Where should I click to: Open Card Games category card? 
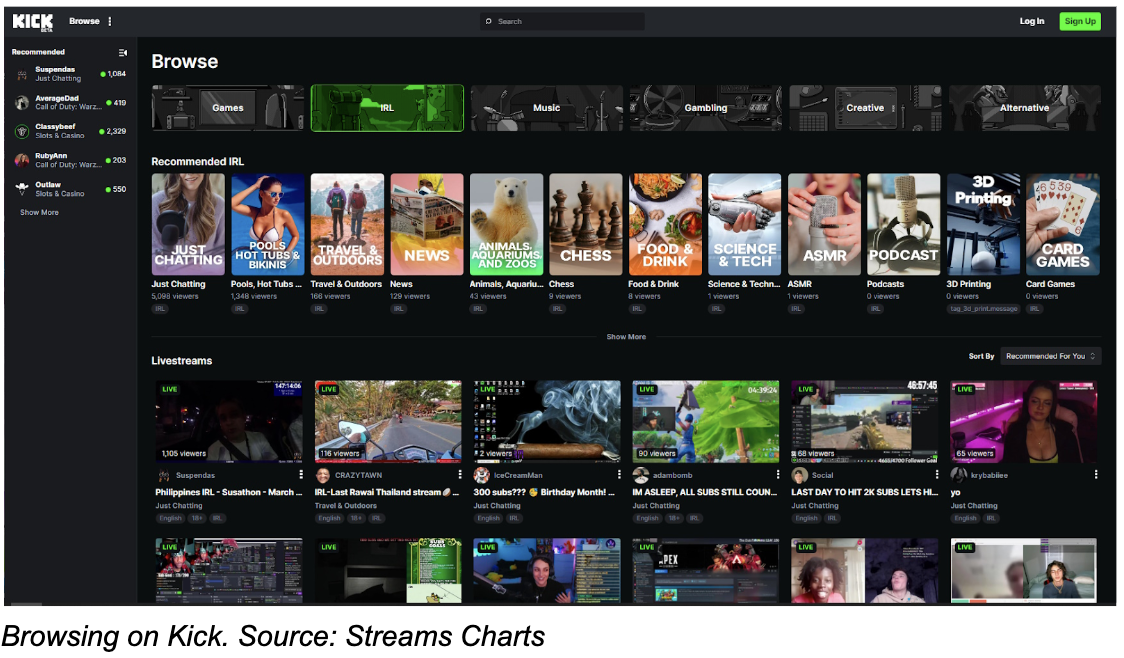tap(1062, 224)
